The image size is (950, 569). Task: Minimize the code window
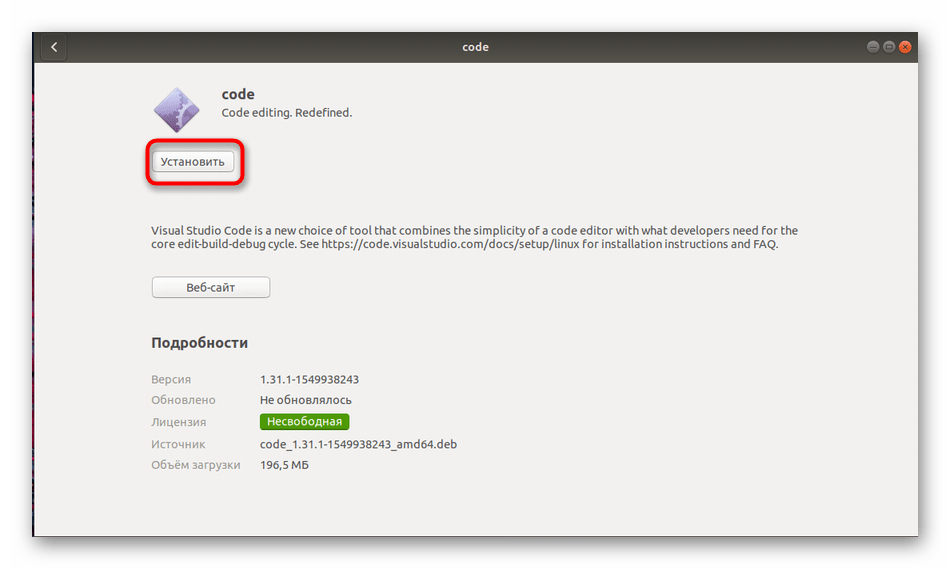click(x=874, y=47)
